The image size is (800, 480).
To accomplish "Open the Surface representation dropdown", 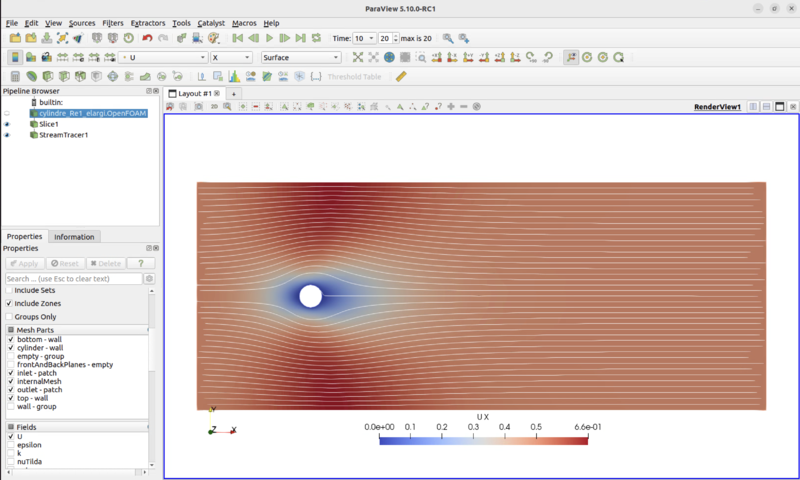I will (301, 58).
